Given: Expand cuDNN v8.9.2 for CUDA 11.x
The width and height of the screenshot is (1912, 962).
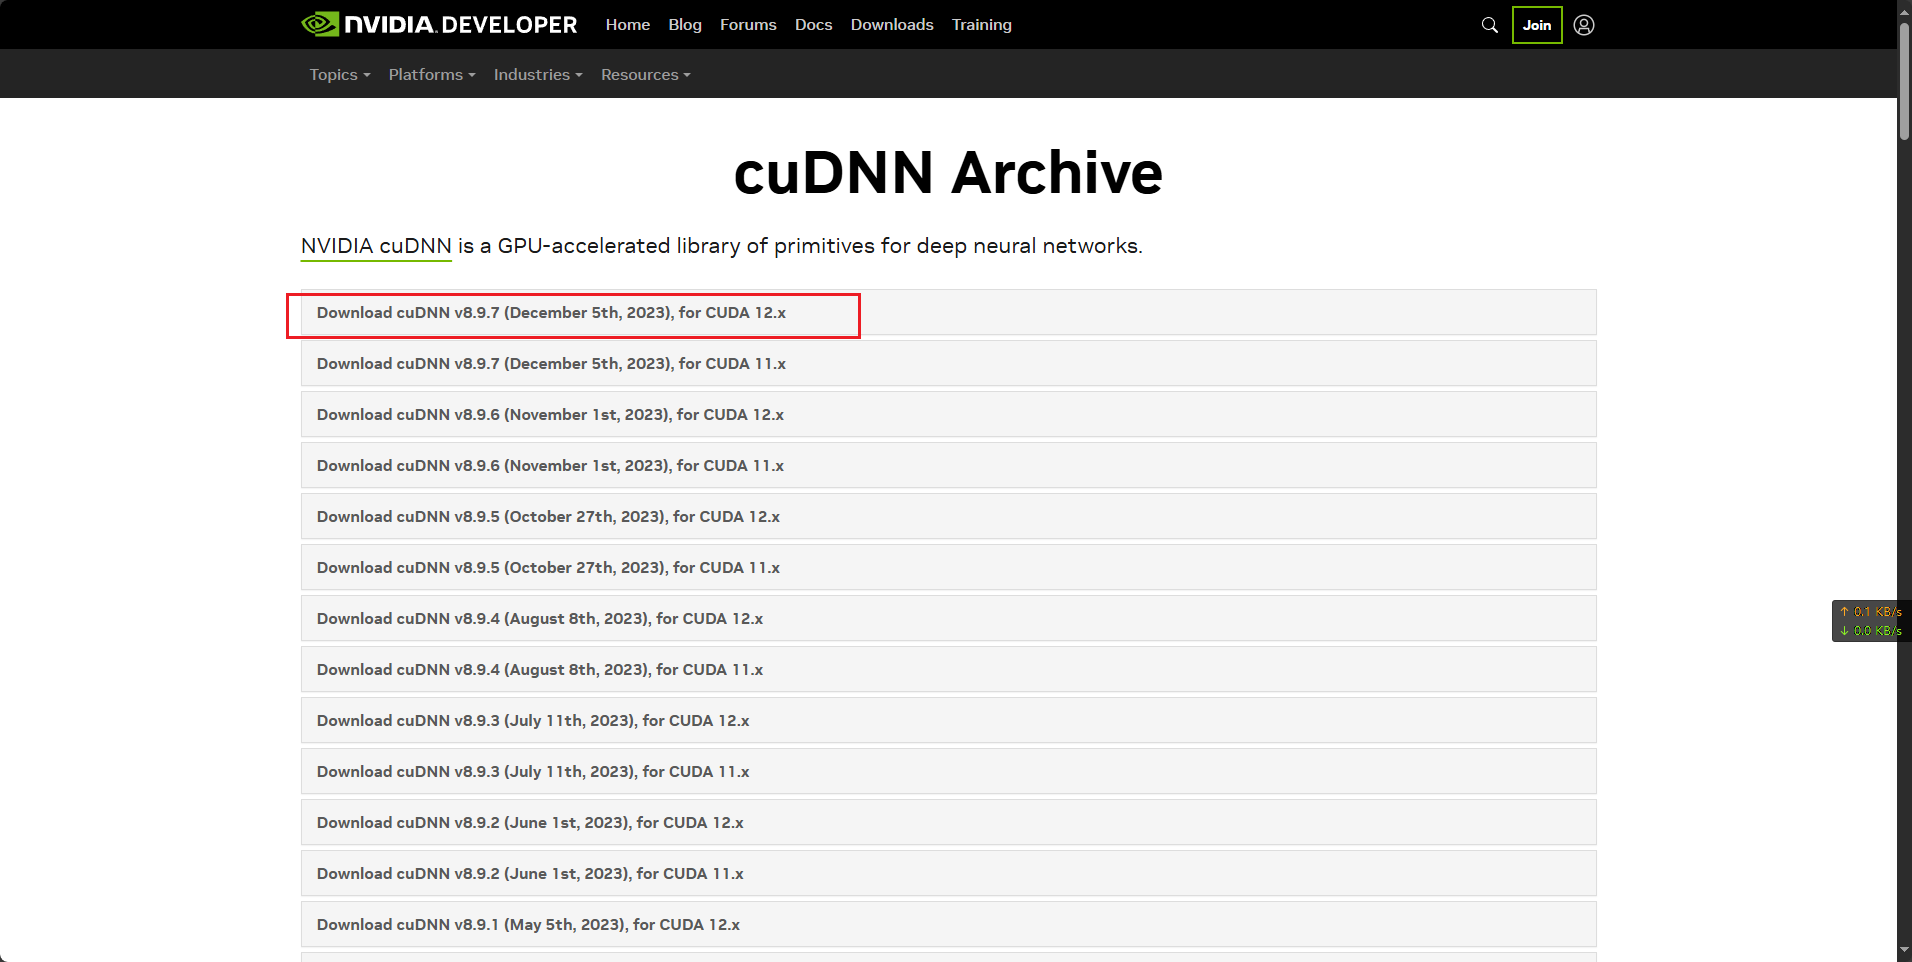Looking at the screenshot, I should click(x=530, y=874).
